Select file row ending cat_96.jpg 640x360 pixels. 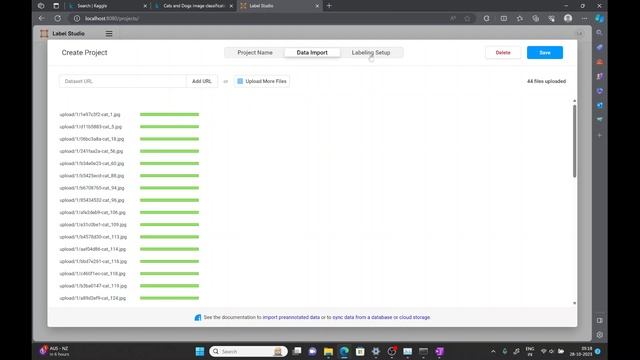point(91,200)
